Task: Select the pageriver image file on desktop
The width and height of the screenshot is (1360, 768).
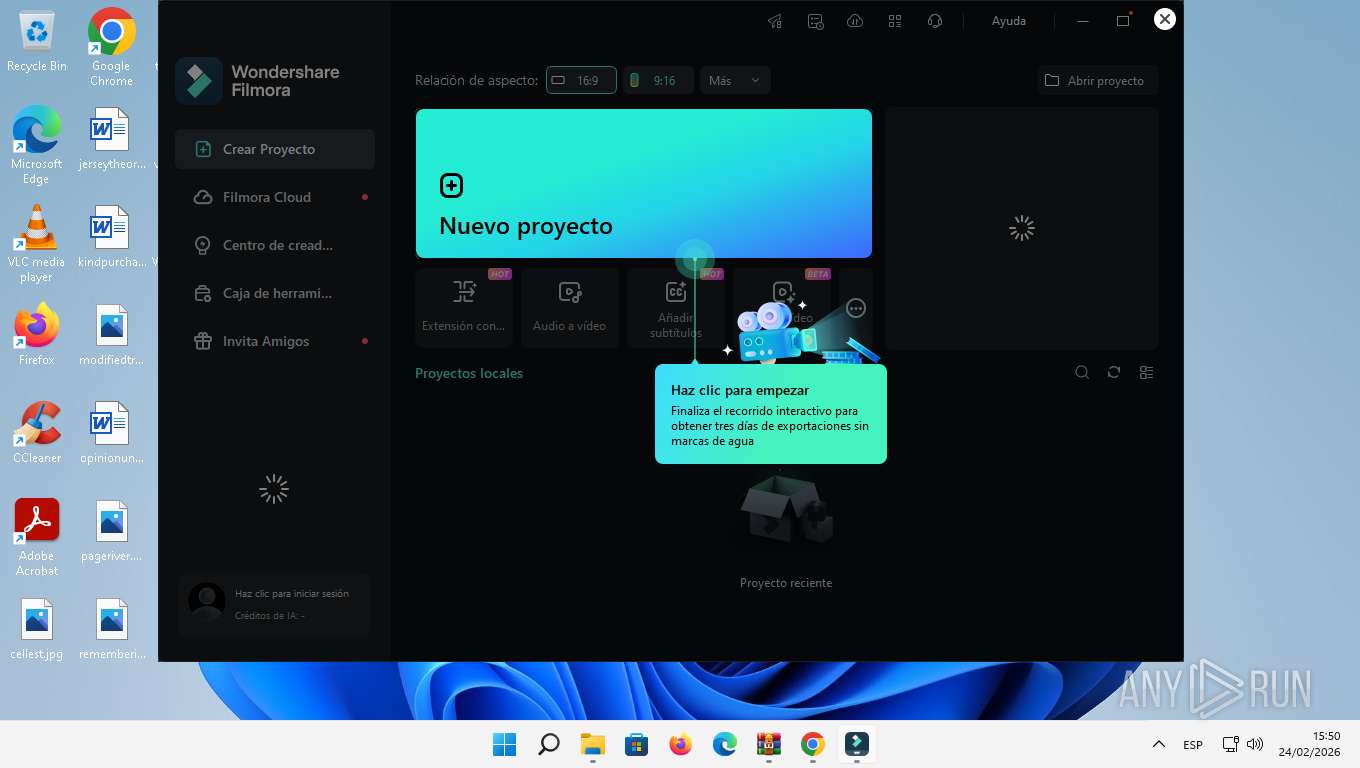Action: tap(111, 530)
